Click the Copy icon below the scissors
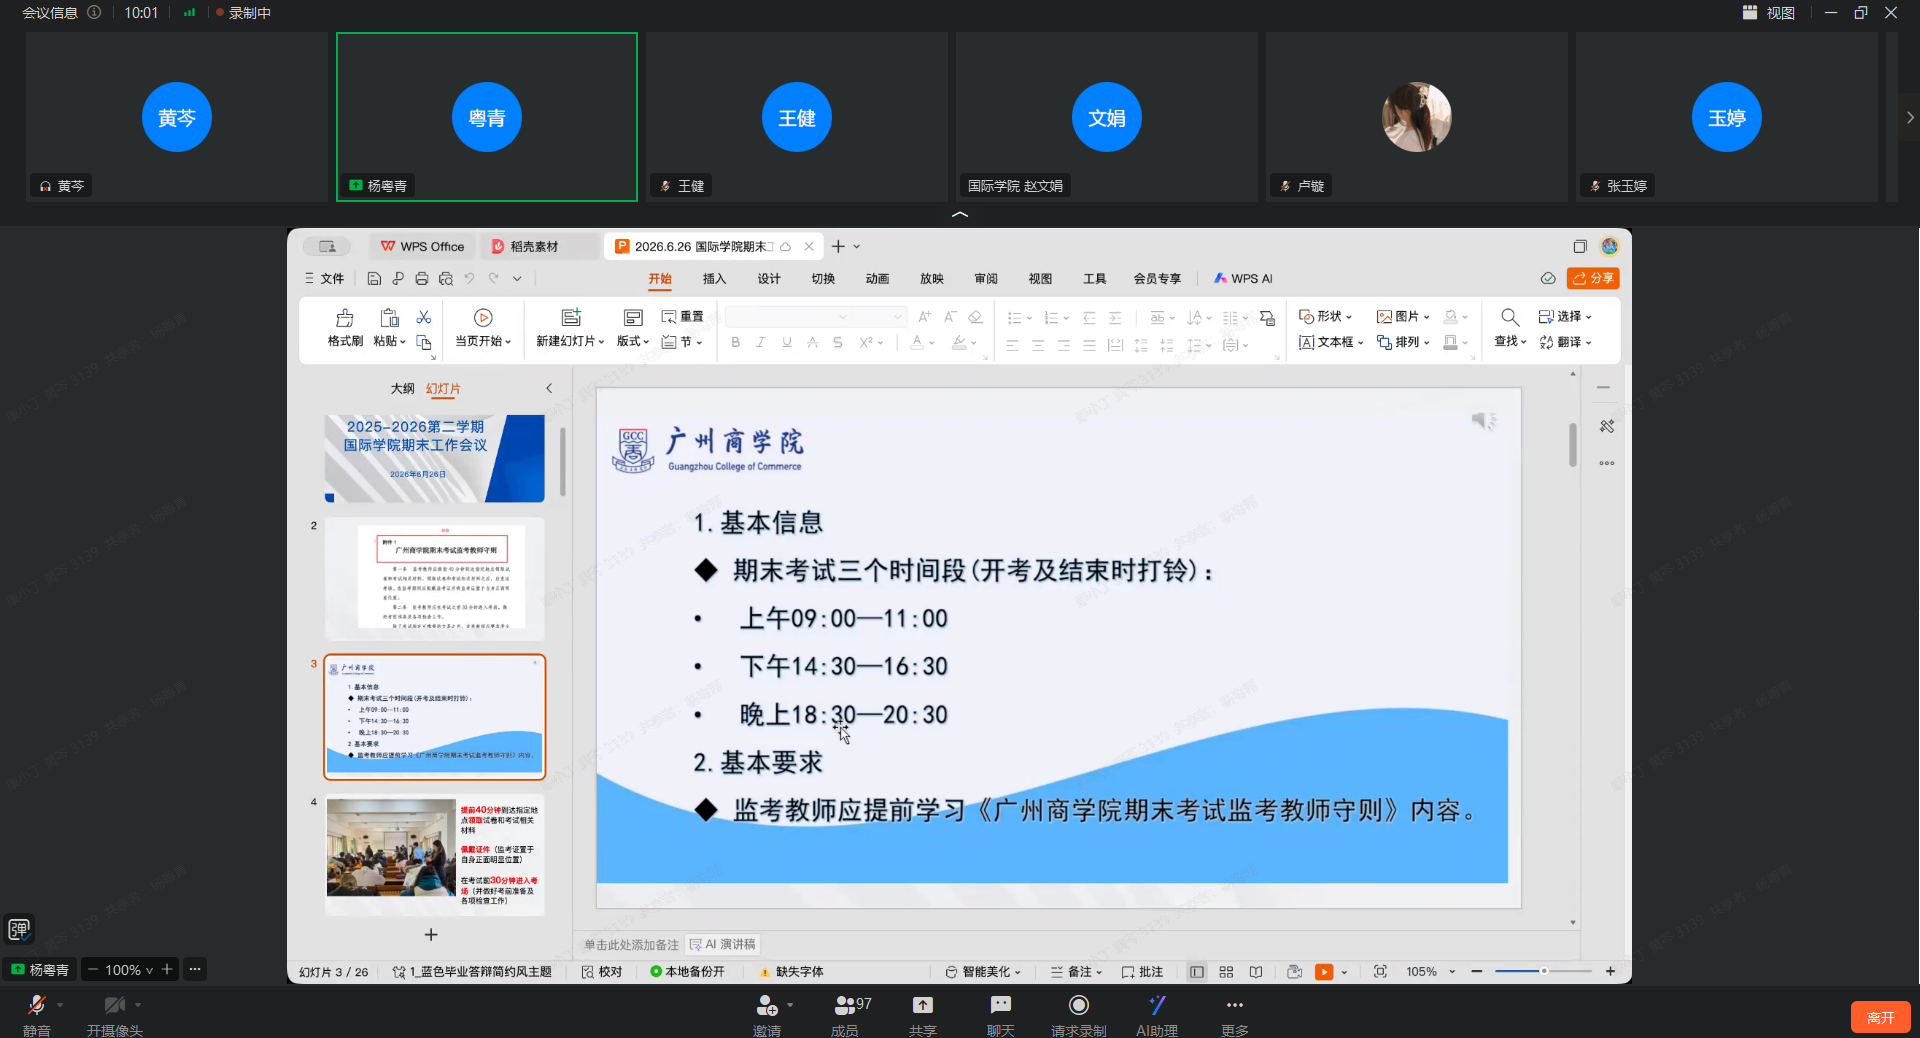 424,342
